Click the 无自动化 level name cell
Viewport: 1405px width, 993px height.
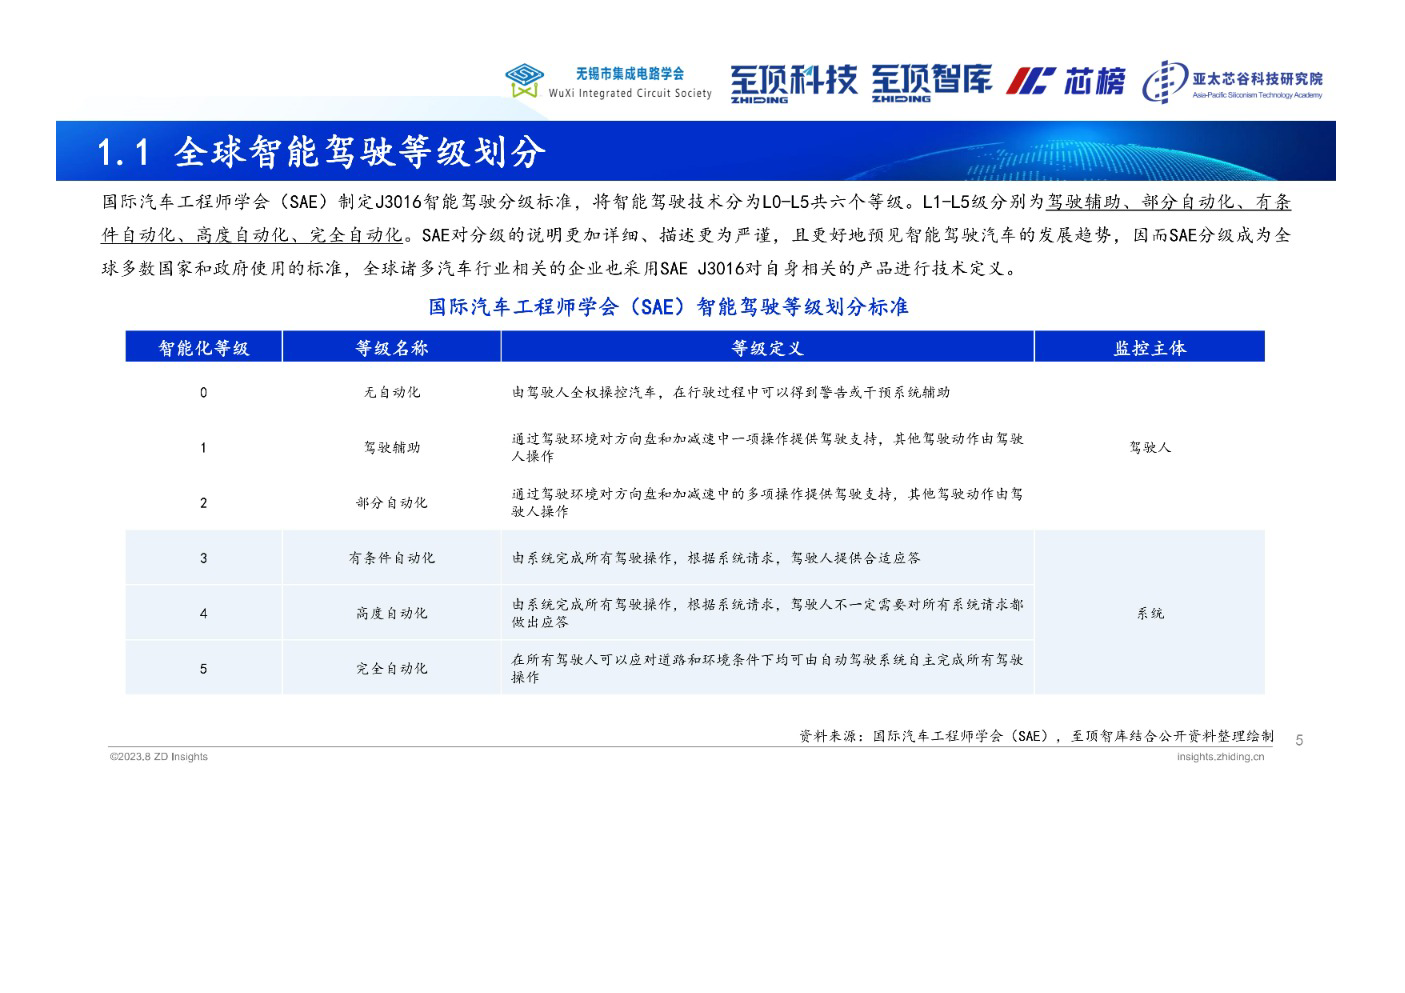pos(392,393)
